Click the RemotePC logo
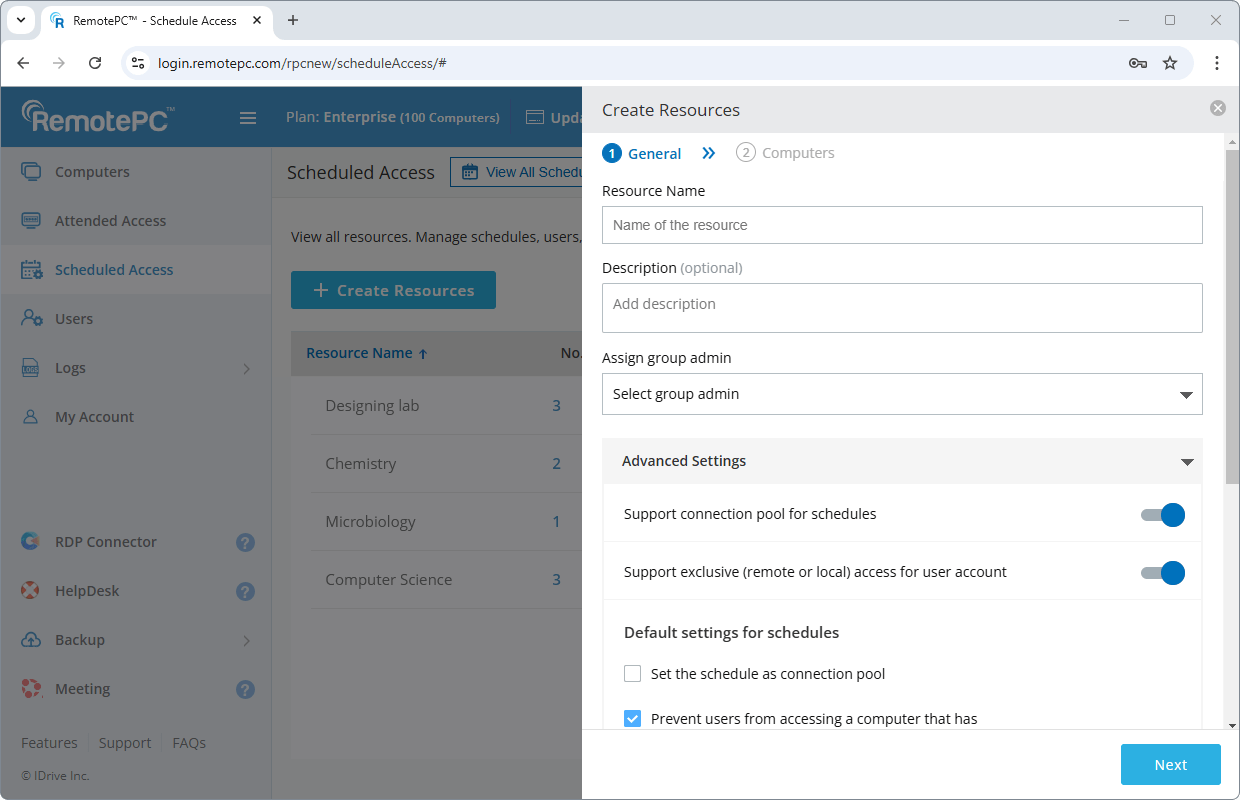 click(98, 117)
